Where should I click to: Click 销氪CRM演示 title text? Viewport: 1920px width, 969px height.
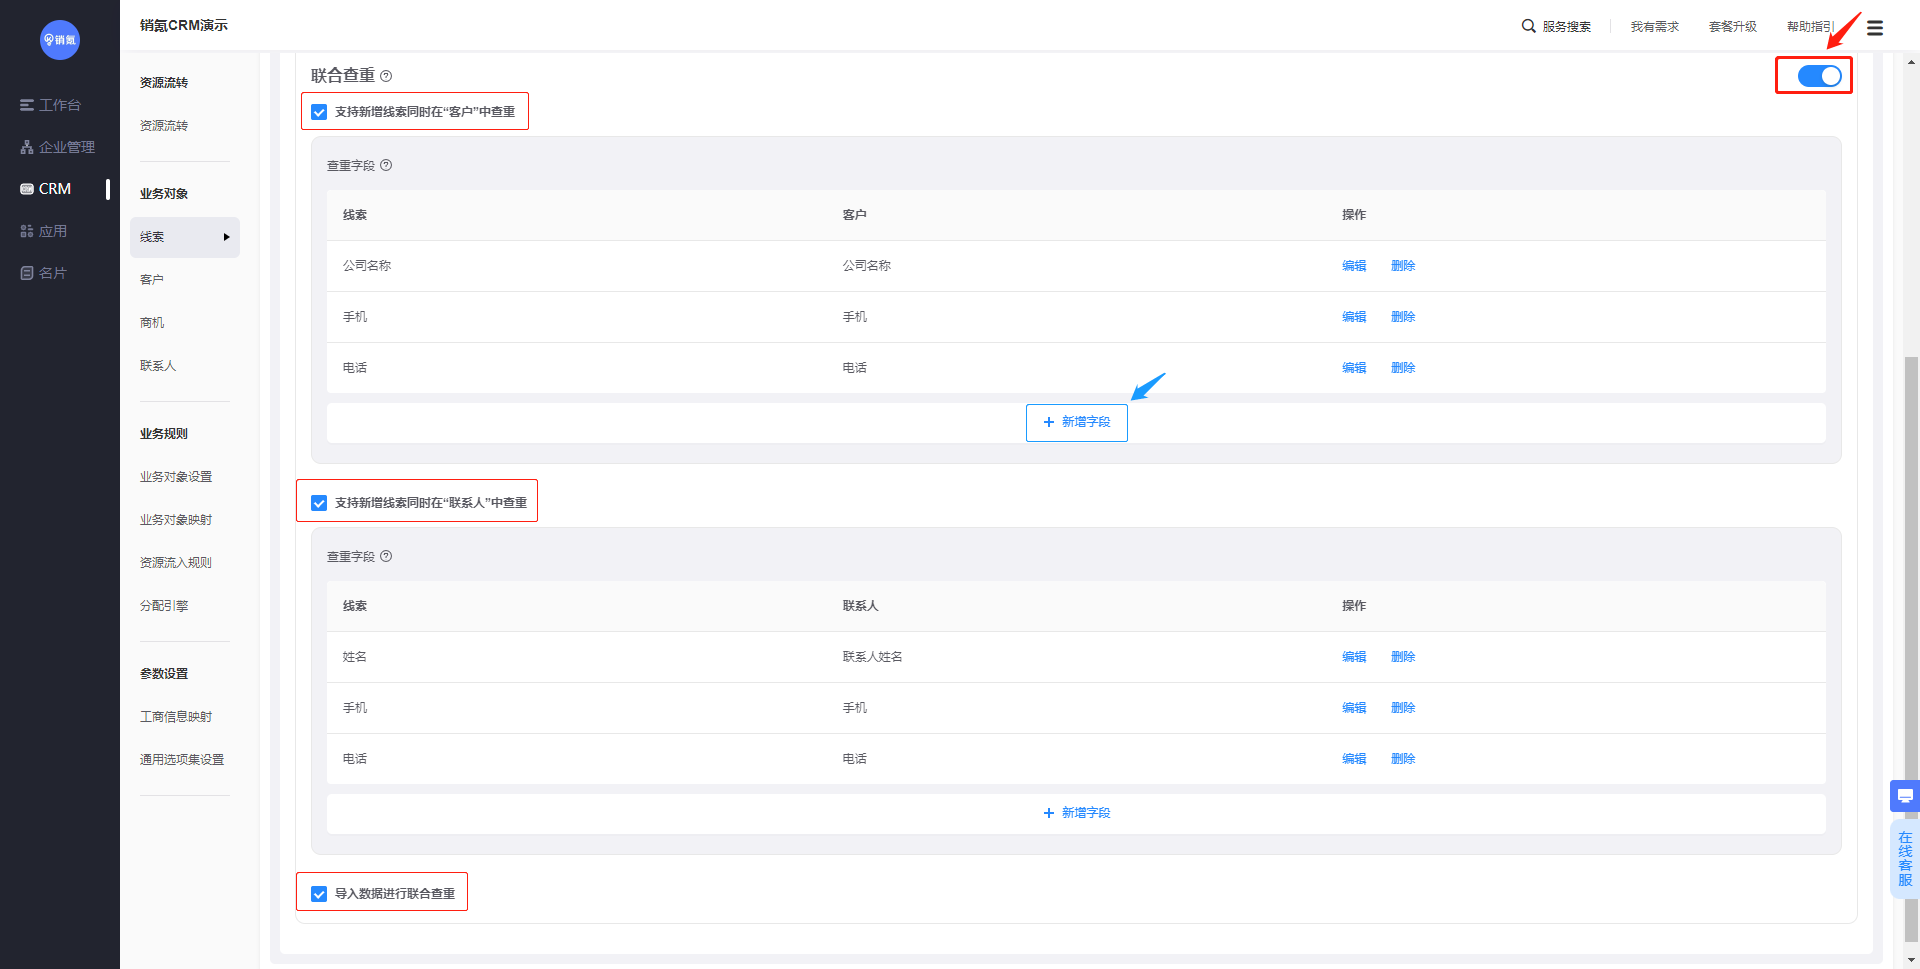[x=184, y=25]
